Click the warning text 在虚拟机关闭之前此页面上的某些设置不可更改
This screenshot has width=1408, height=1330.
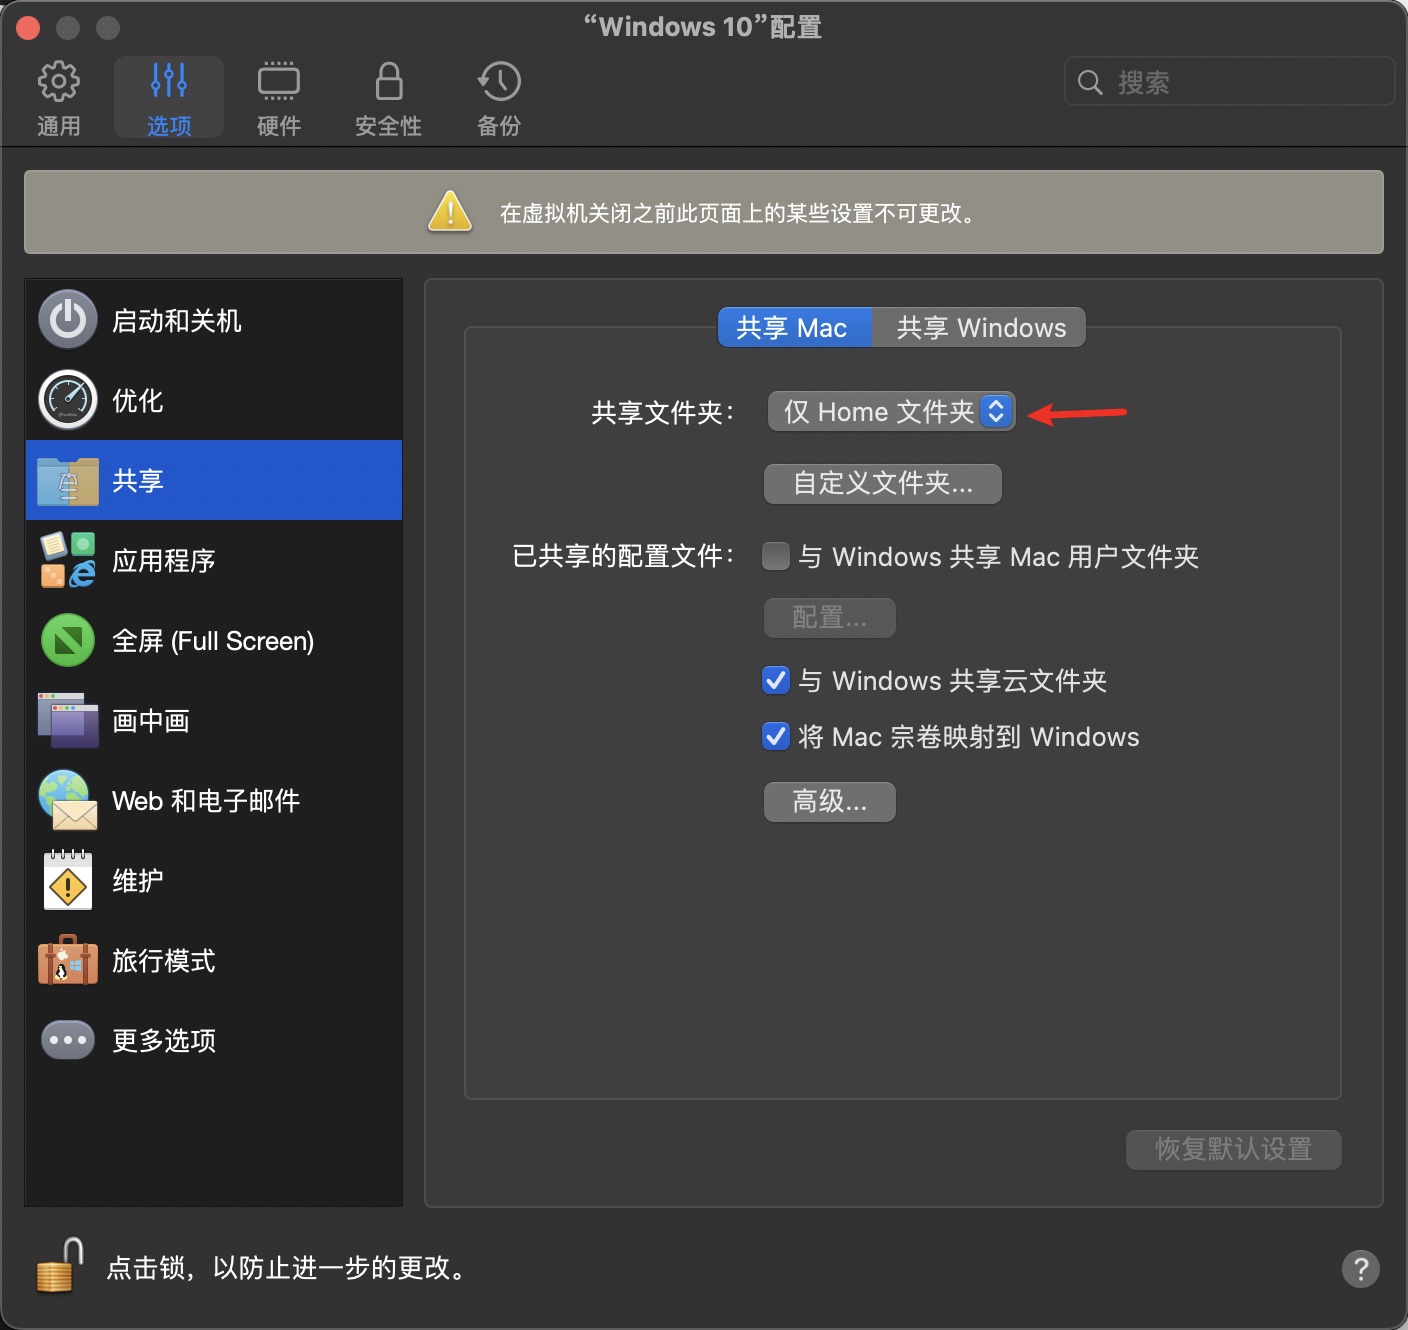(738, 213)
